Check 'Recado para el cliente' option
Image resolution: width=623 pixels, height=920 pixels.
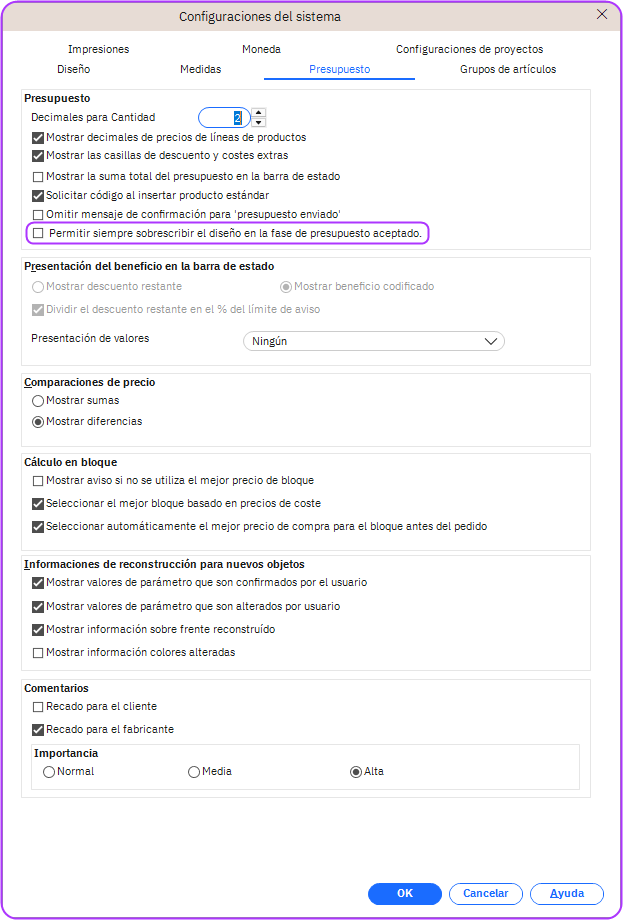39,707
